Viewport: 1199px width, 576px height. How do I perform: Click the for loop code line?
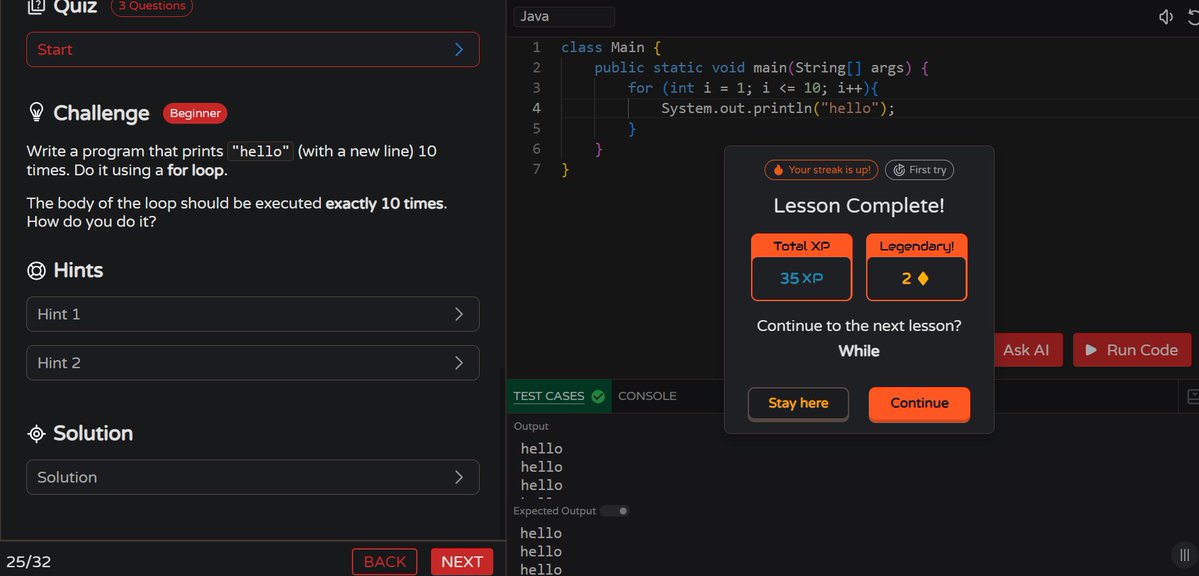[753, 88]
